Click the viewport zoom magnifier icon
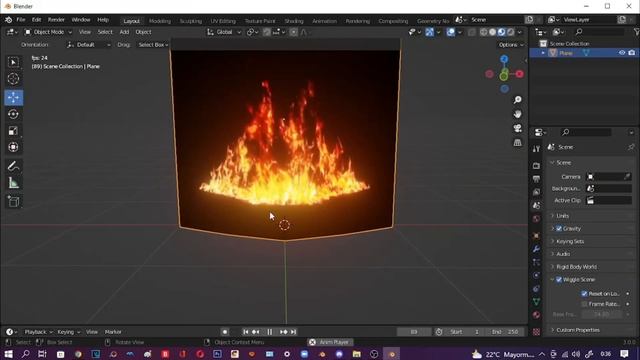 click(x=518, y=100)
